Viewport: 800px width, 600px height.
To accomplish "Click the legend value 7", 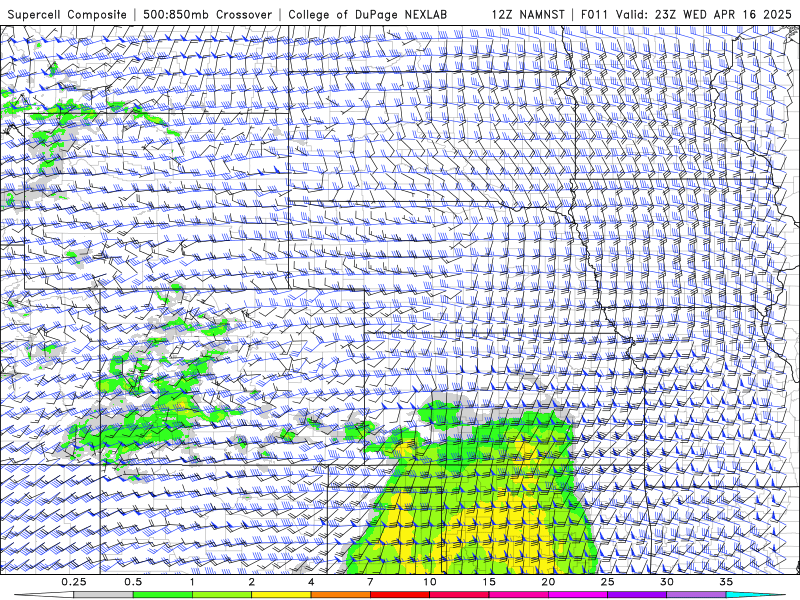I will [x=370, y=582].
